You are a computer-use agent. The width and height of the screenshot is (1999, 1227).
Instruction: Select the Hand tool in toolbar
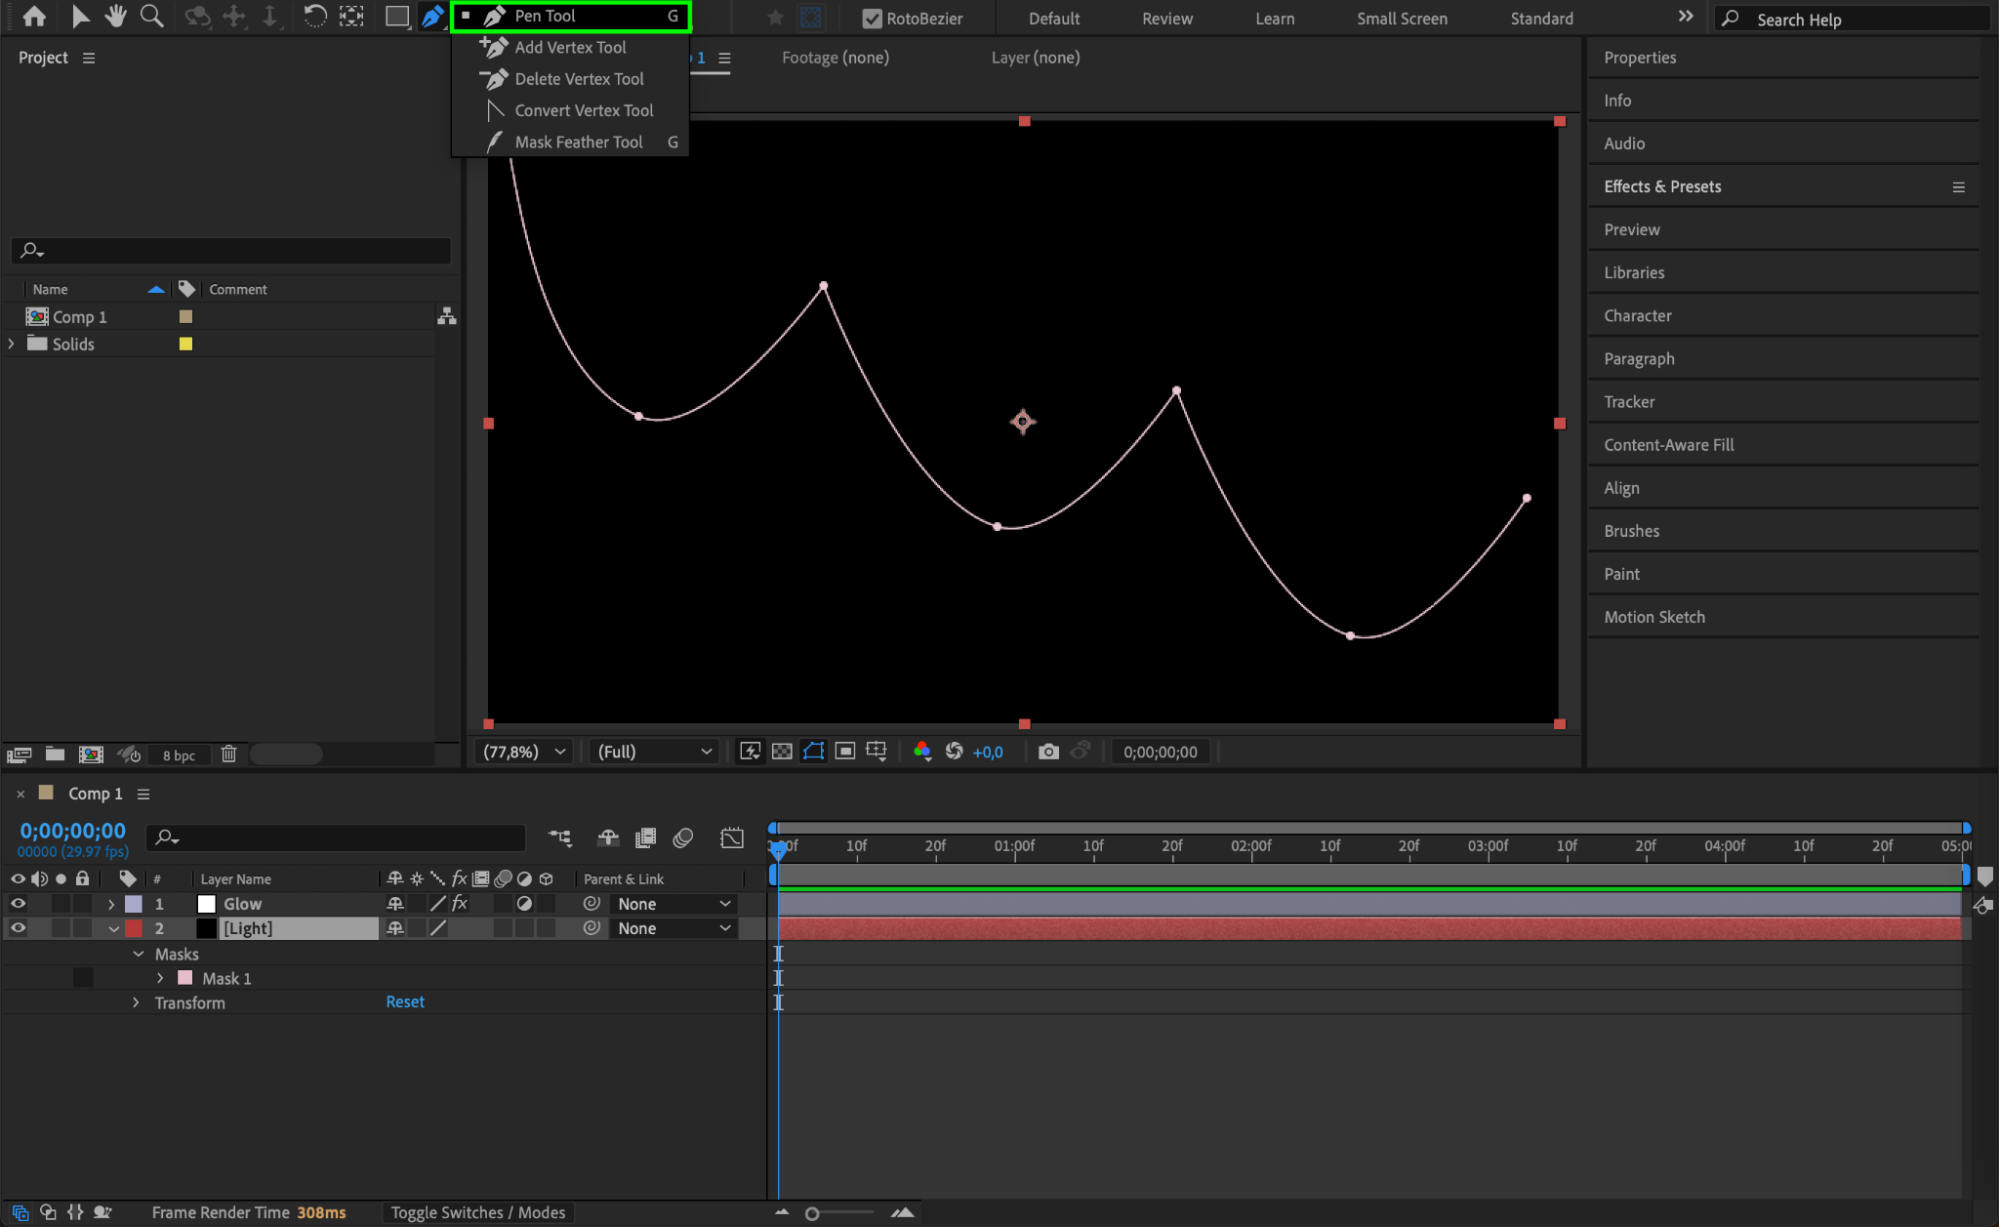(x=116, y=16)
